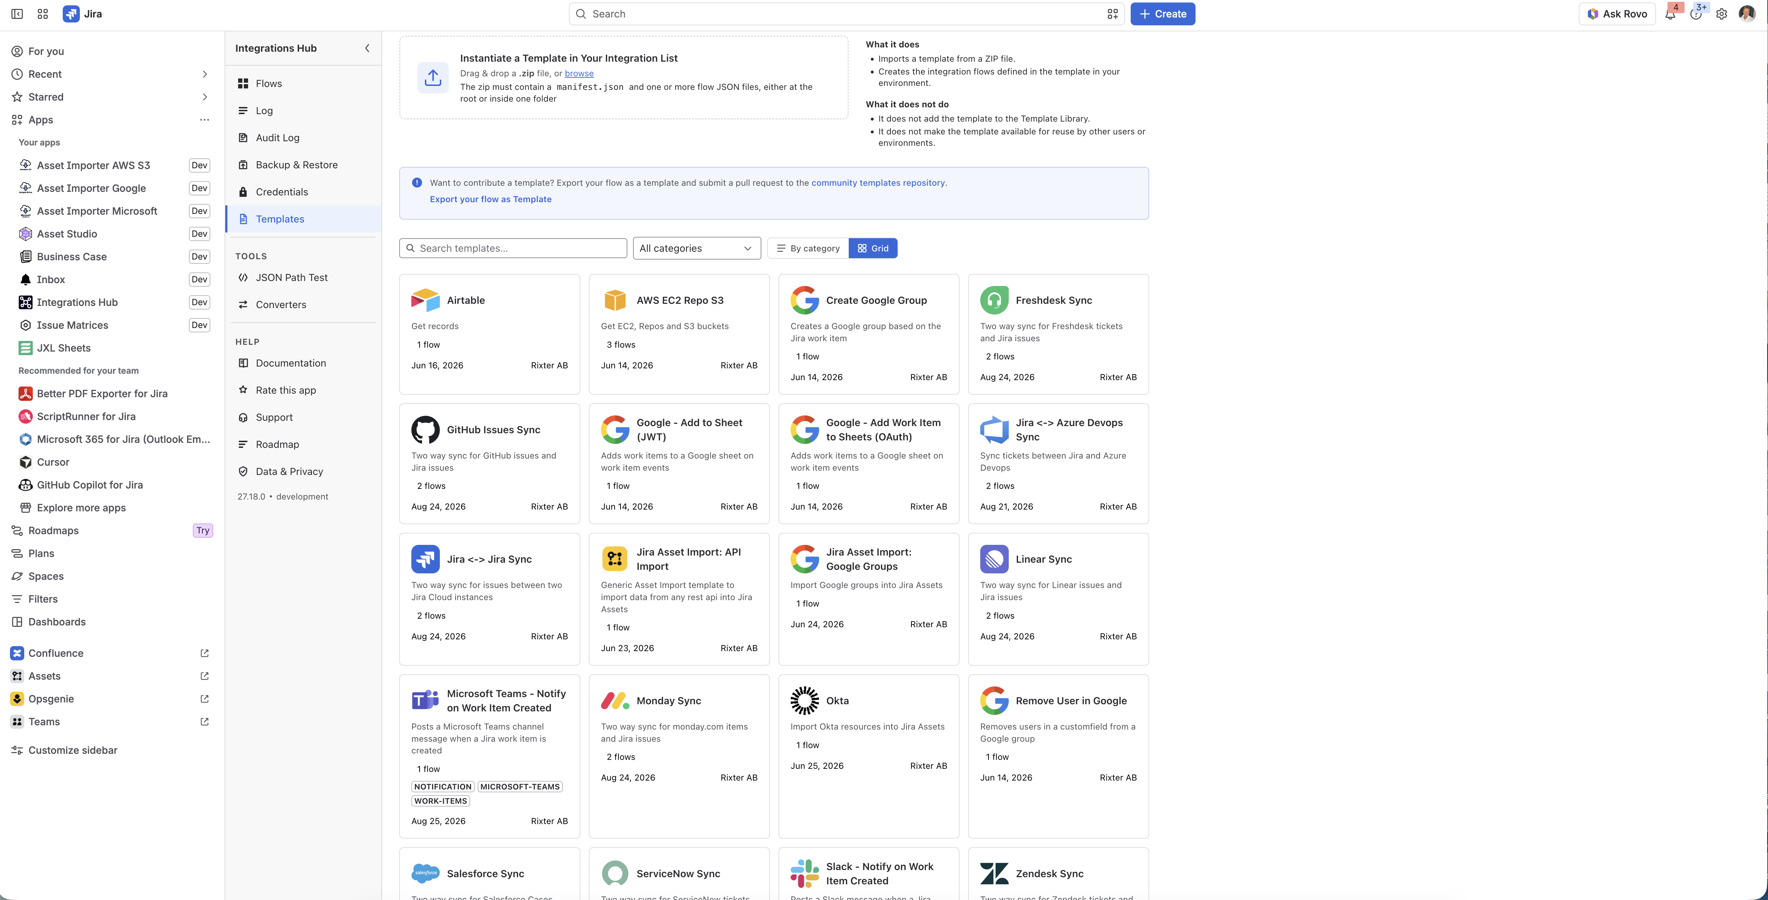Open the app switcher grid icon
1768x900 pixels.
pos(43,14)
